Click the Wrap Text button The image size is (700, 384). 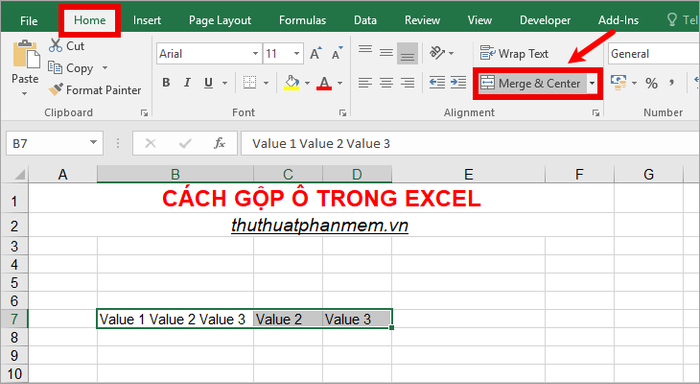coord(514,54)
